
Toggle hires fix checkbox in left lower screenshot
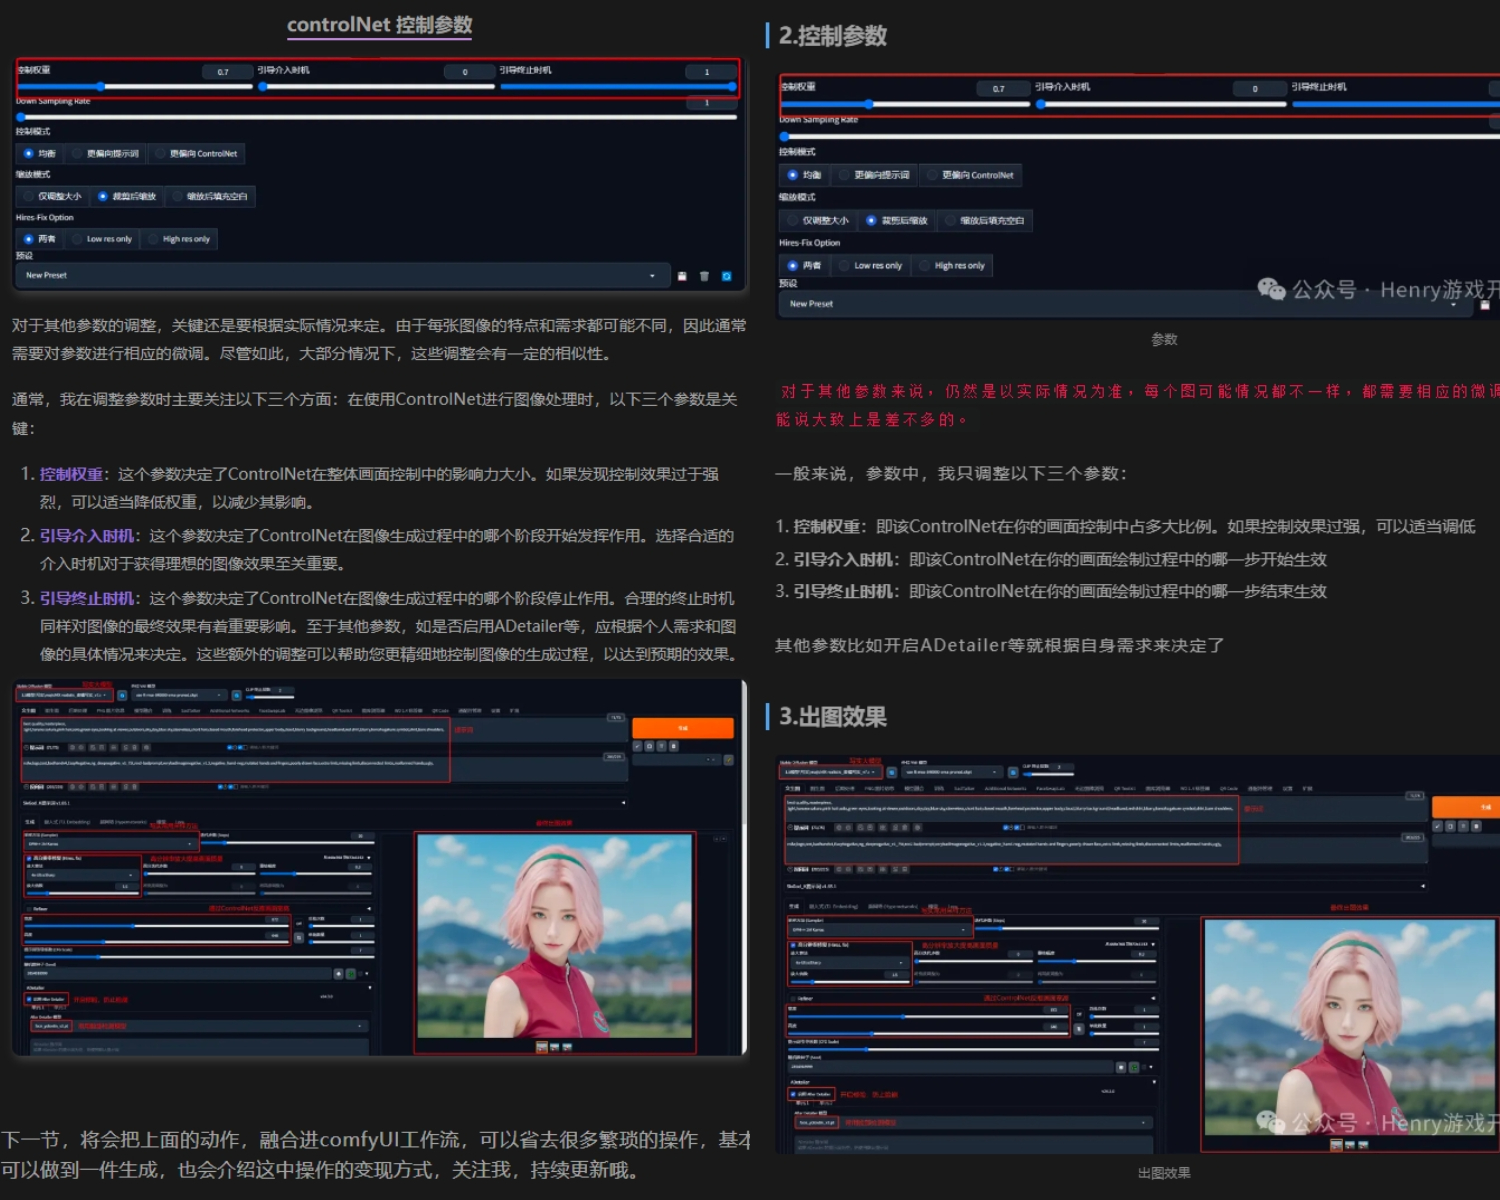tap(29, 858)
